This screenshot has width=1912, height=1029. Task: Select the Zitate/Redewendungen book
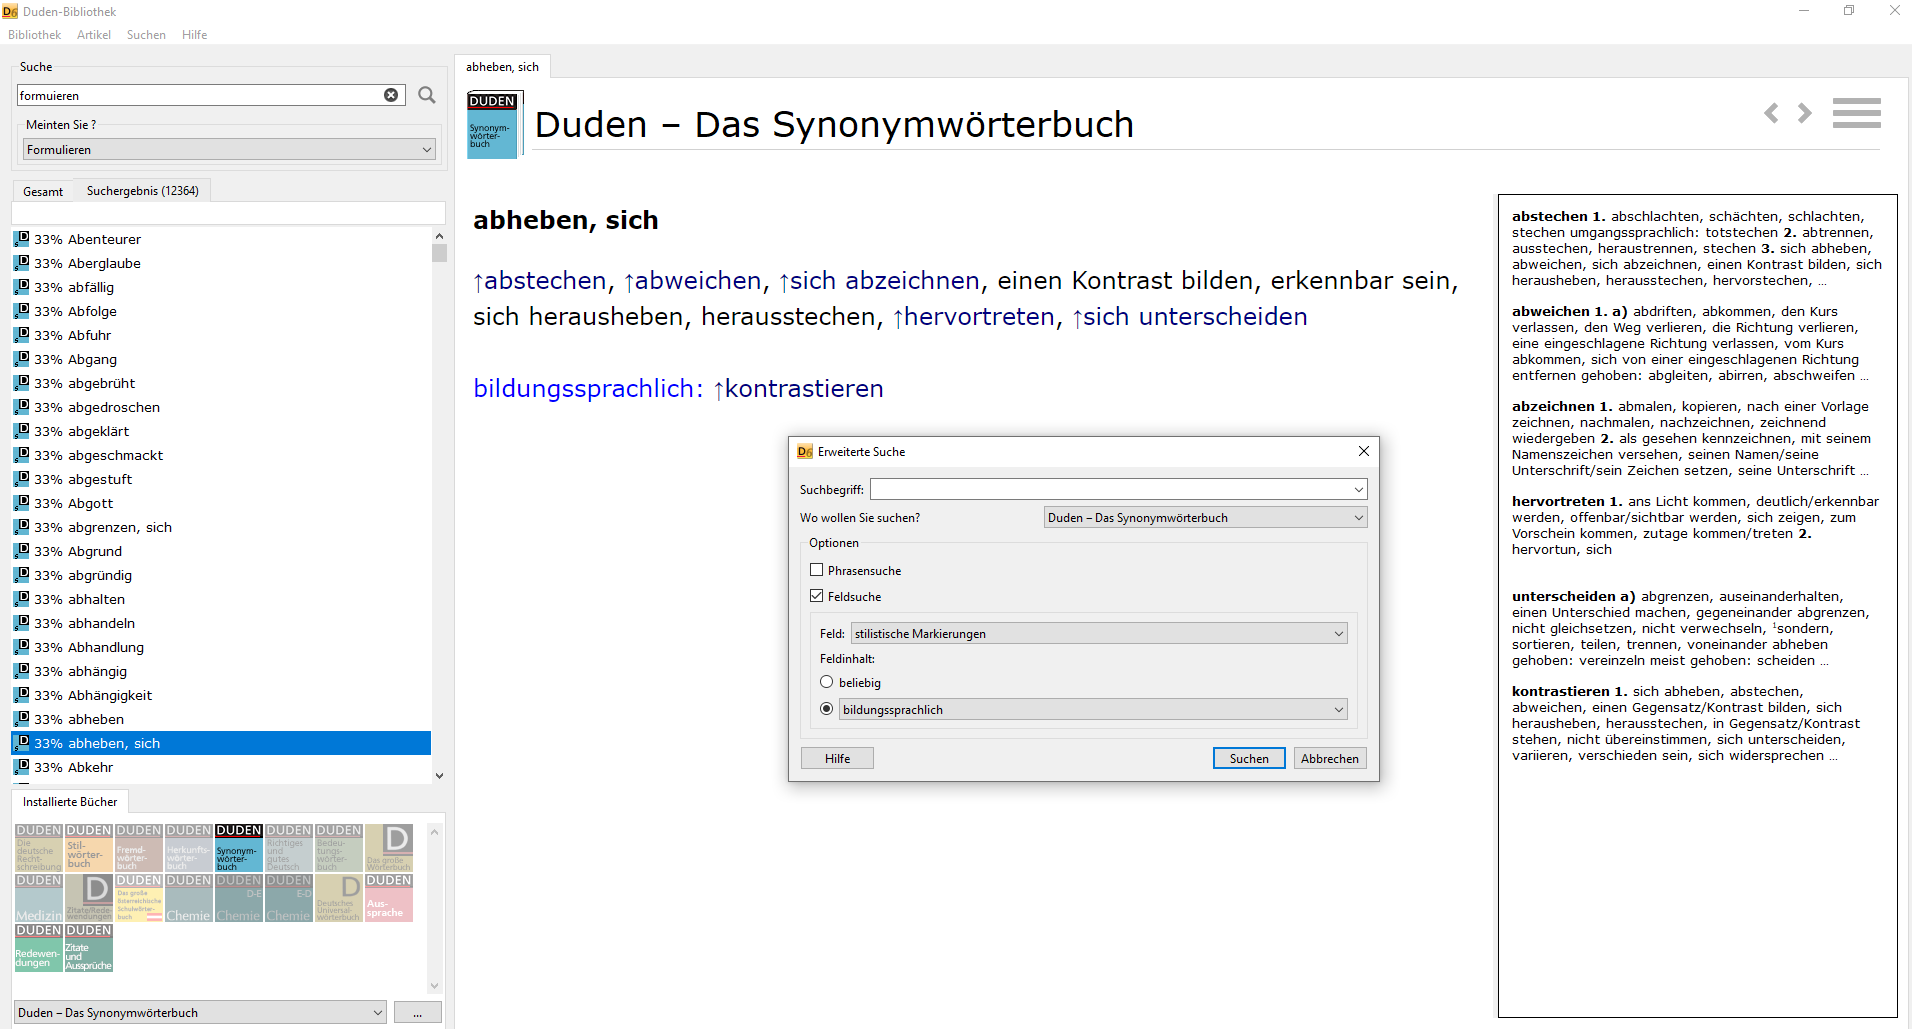pyautogui.click(x=89, y=897)
